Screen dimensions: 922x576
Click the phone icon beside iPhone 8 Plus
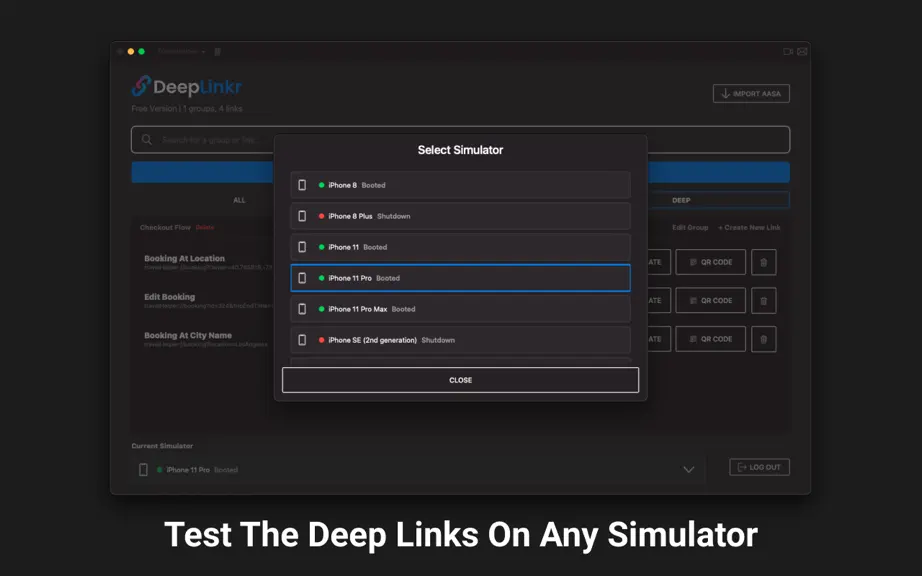(302, 216)
